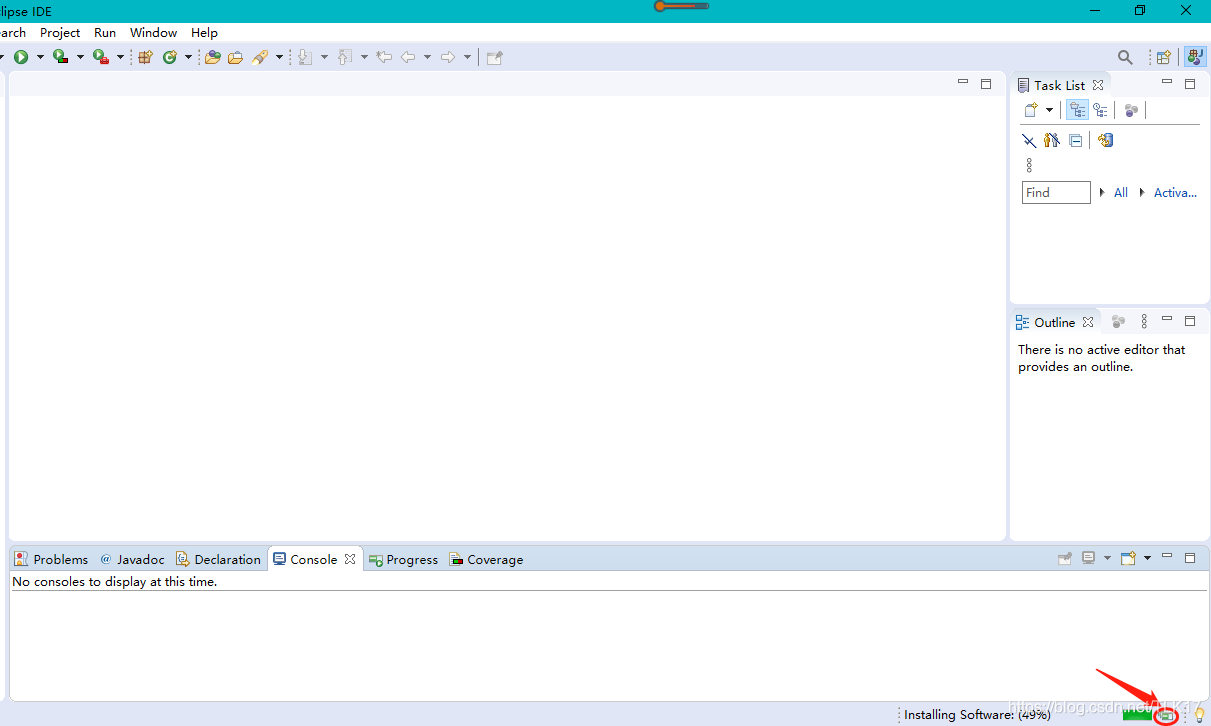The width and height of the screenshot is (1211, 726).
Task: Open the Help menu
Action: (204, 33)
